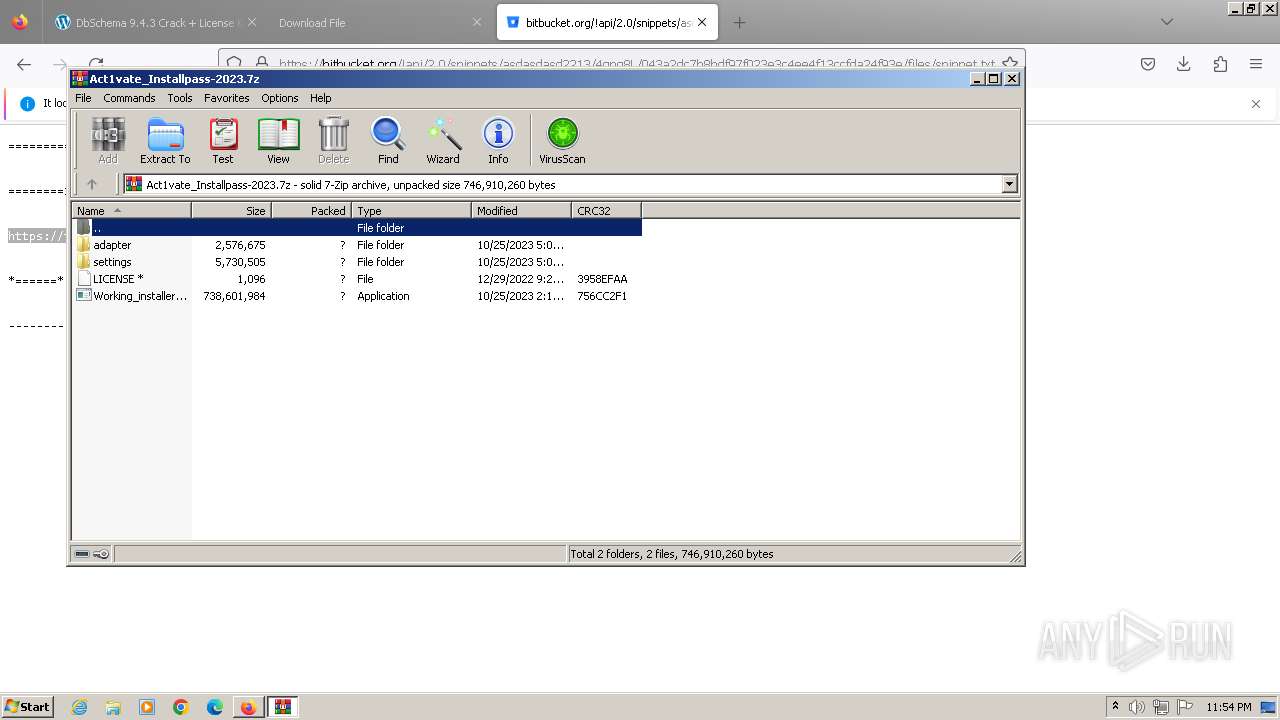
Task: Open Firefox application menu
Action: tap(1256, 64)
